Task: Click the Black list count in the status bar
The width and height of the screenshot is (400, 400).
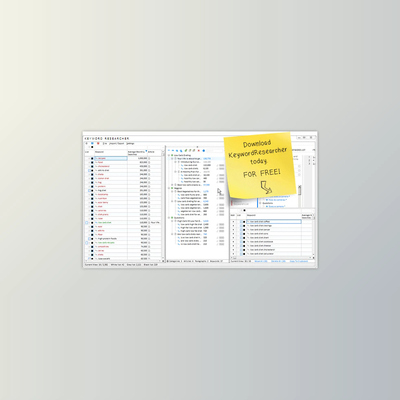Action: [x=151, y=265]
